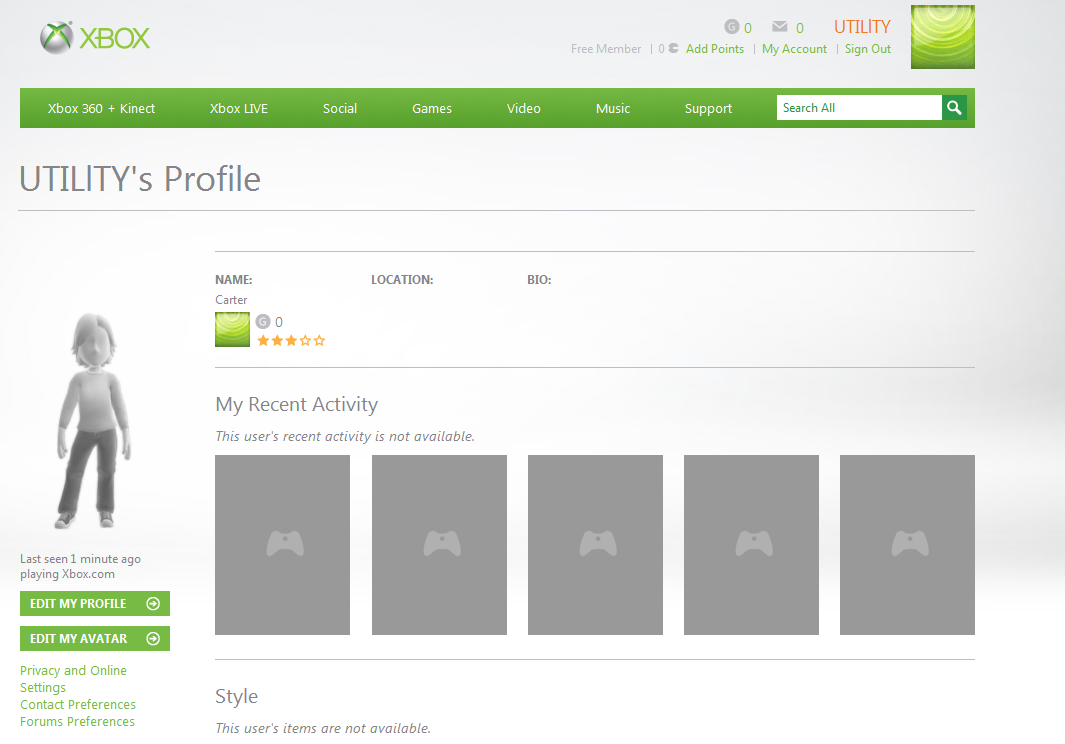Select the second recent activity placeholder tile
This screenshot has height=744, width=1065.
pyautogui.click(x=439, y=545)
